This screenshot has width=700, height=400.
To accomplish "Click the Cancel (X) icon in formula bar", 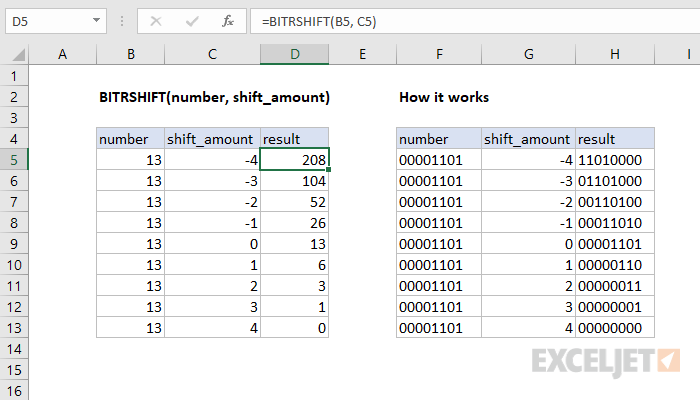I will (x=156, y=21).
